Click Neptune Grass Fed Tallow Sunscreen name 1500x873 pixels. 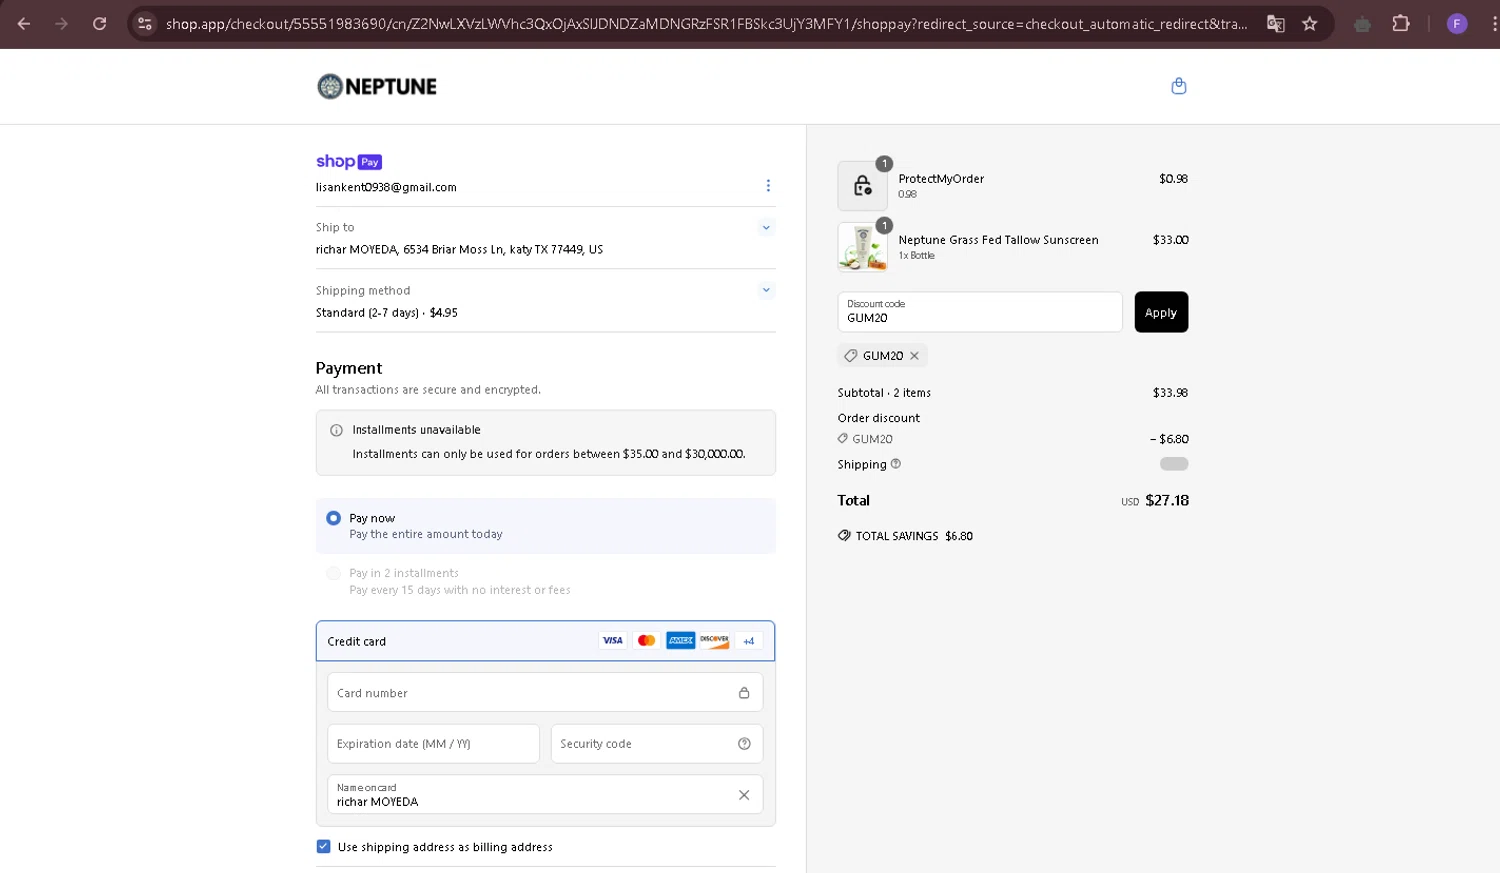click(x=998, y=240)
